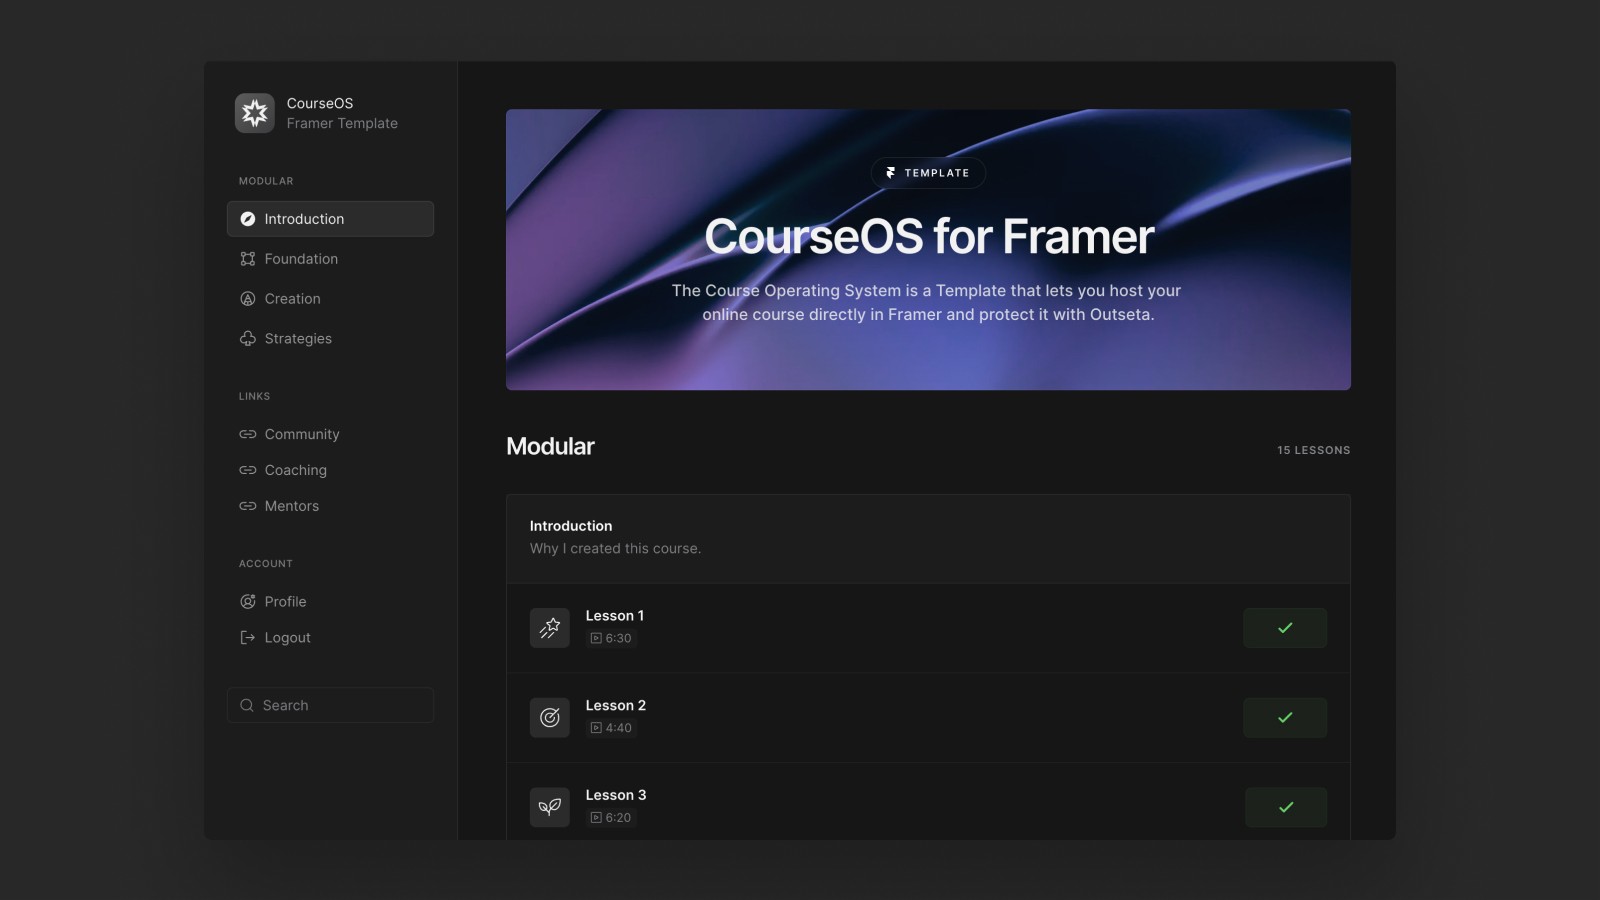Viewport: 1600px width, 900px height.
Task: Toggle Lesson 1 completion checkmark
Action: tap(1285, 628)
